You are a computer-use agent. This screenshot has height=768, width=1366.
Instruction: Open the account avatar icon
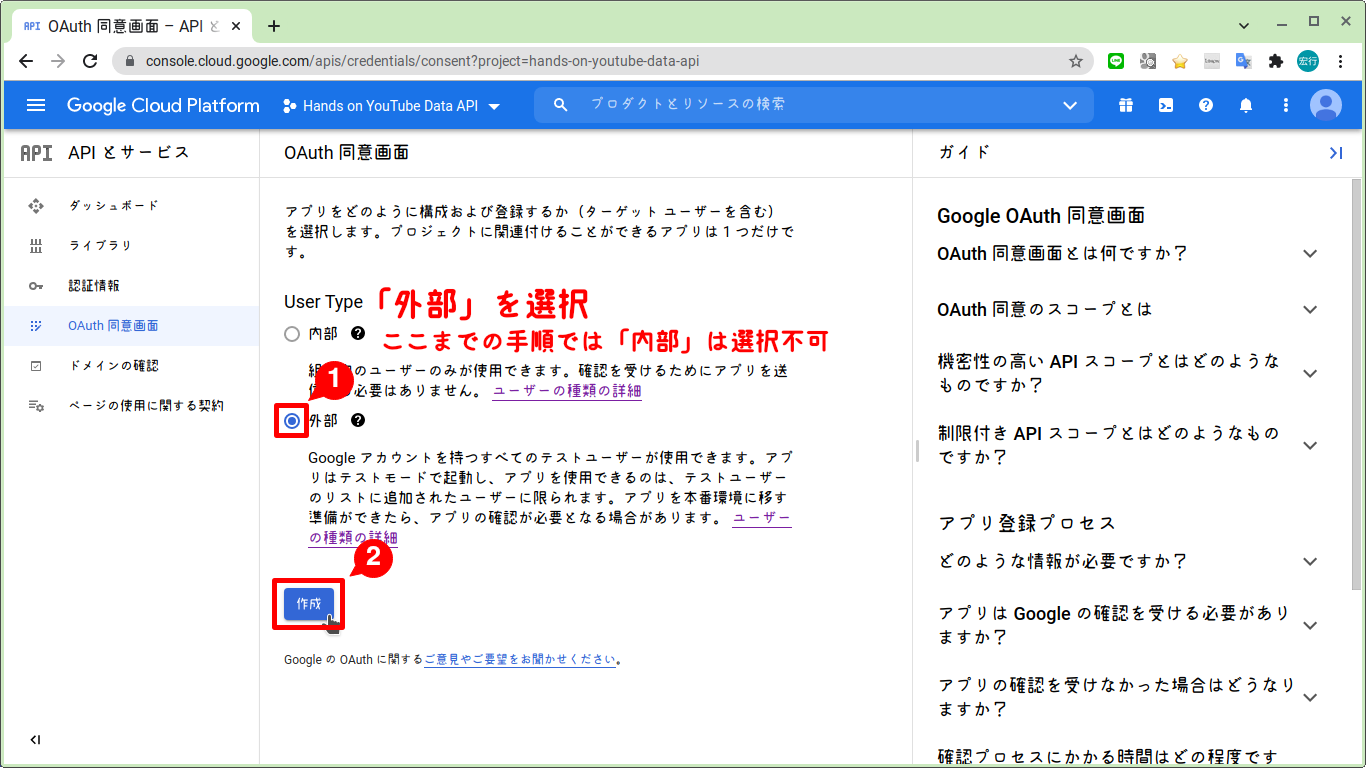pos(1326,104)
